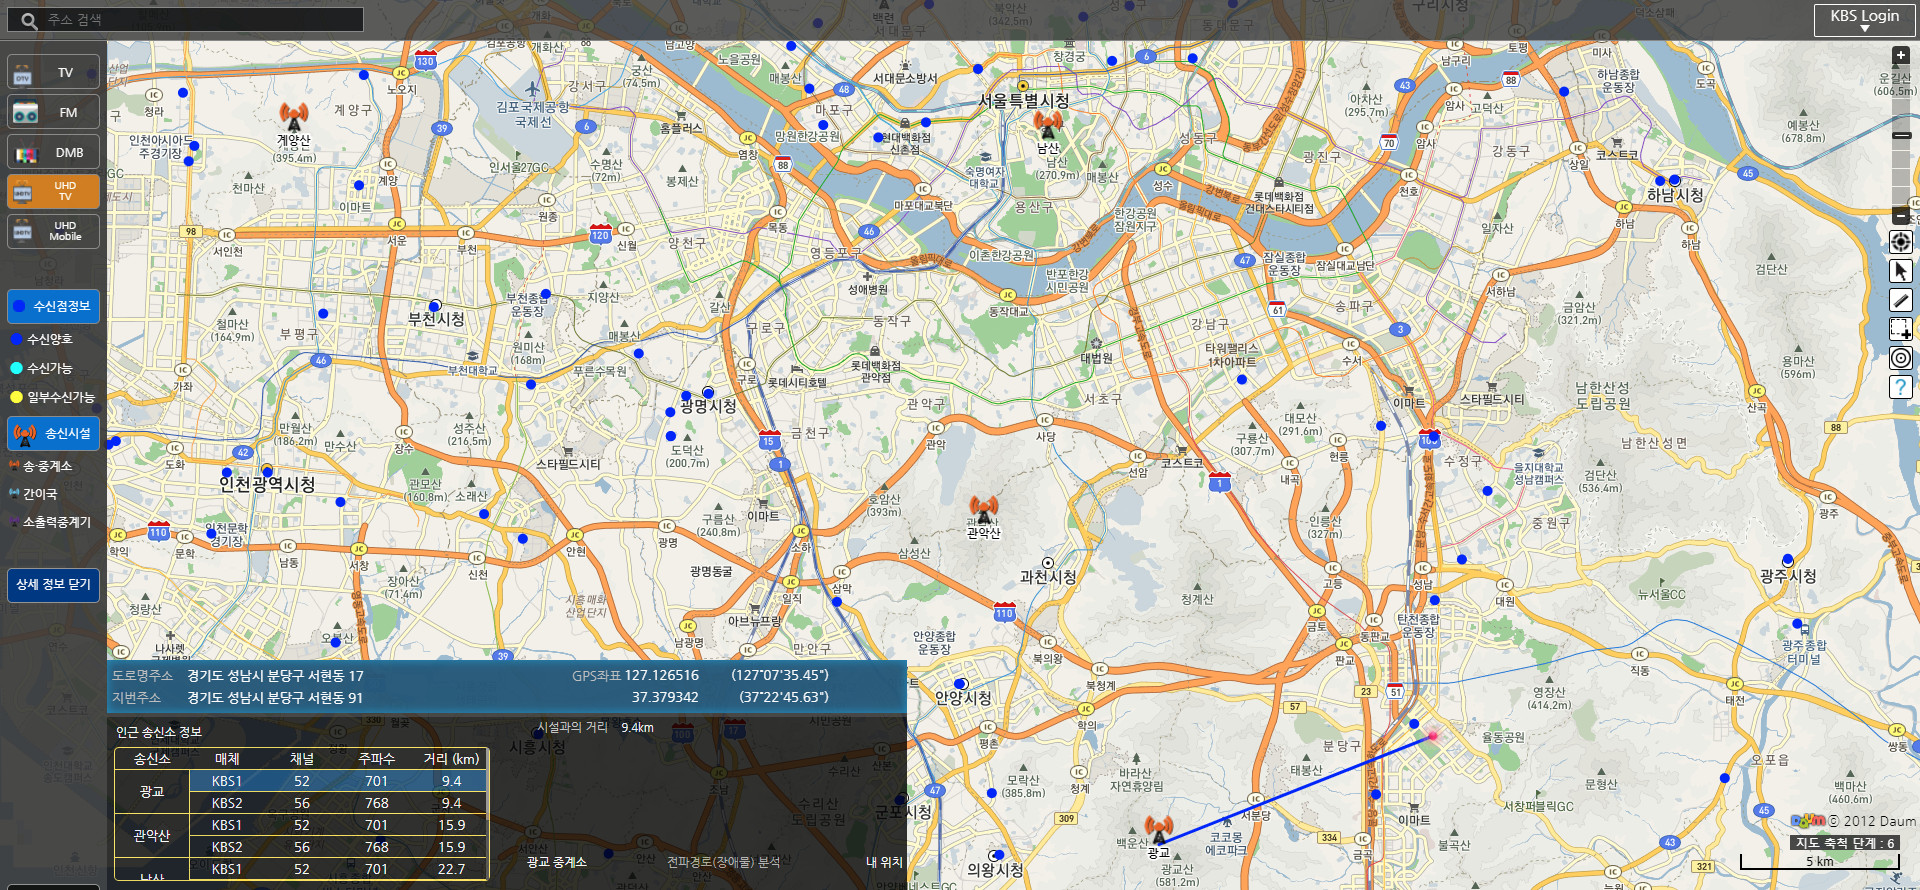
Task: Click the 시설과의 거리 9.4km readout
Action: [x=595, y=727]
